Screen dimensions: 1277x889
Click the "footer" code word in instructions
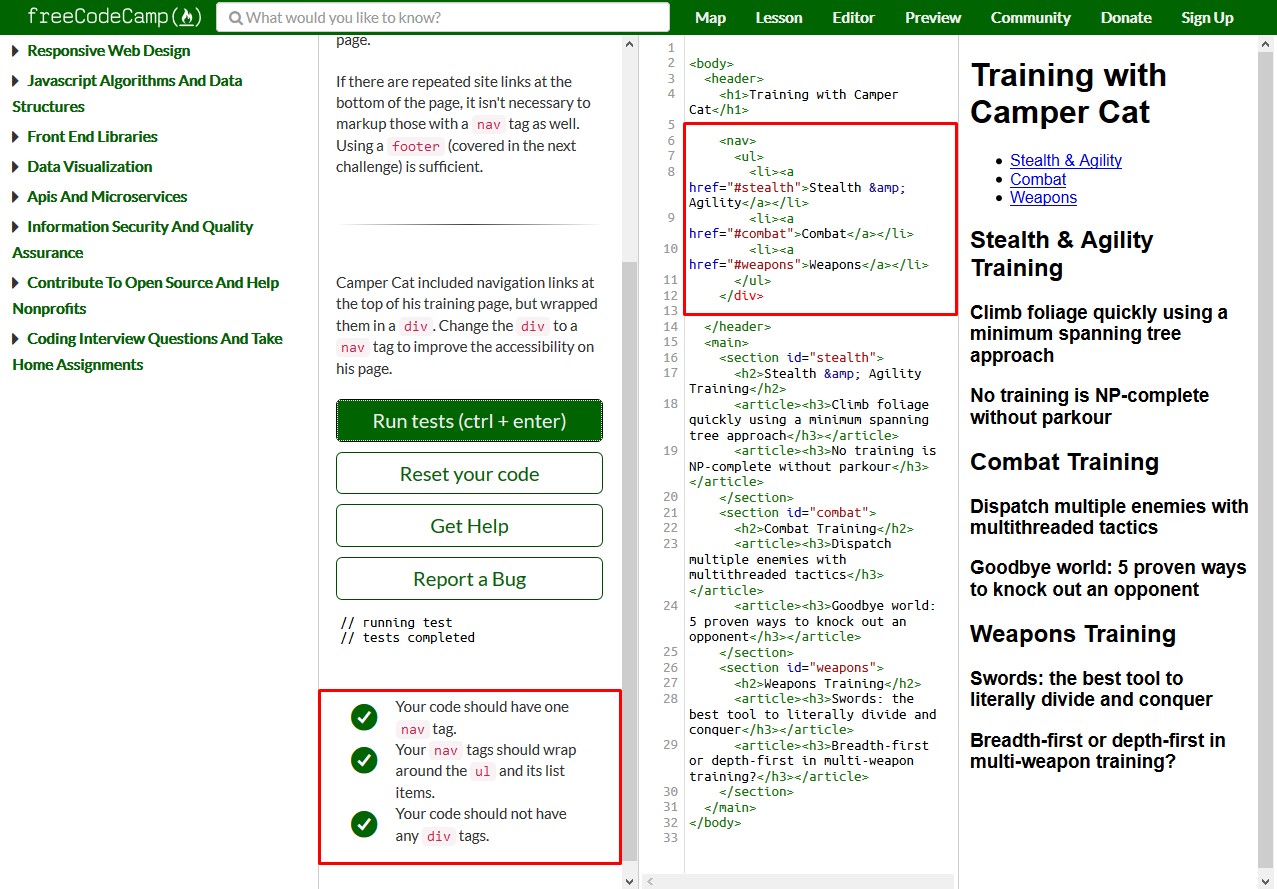[x=416, y=146]
